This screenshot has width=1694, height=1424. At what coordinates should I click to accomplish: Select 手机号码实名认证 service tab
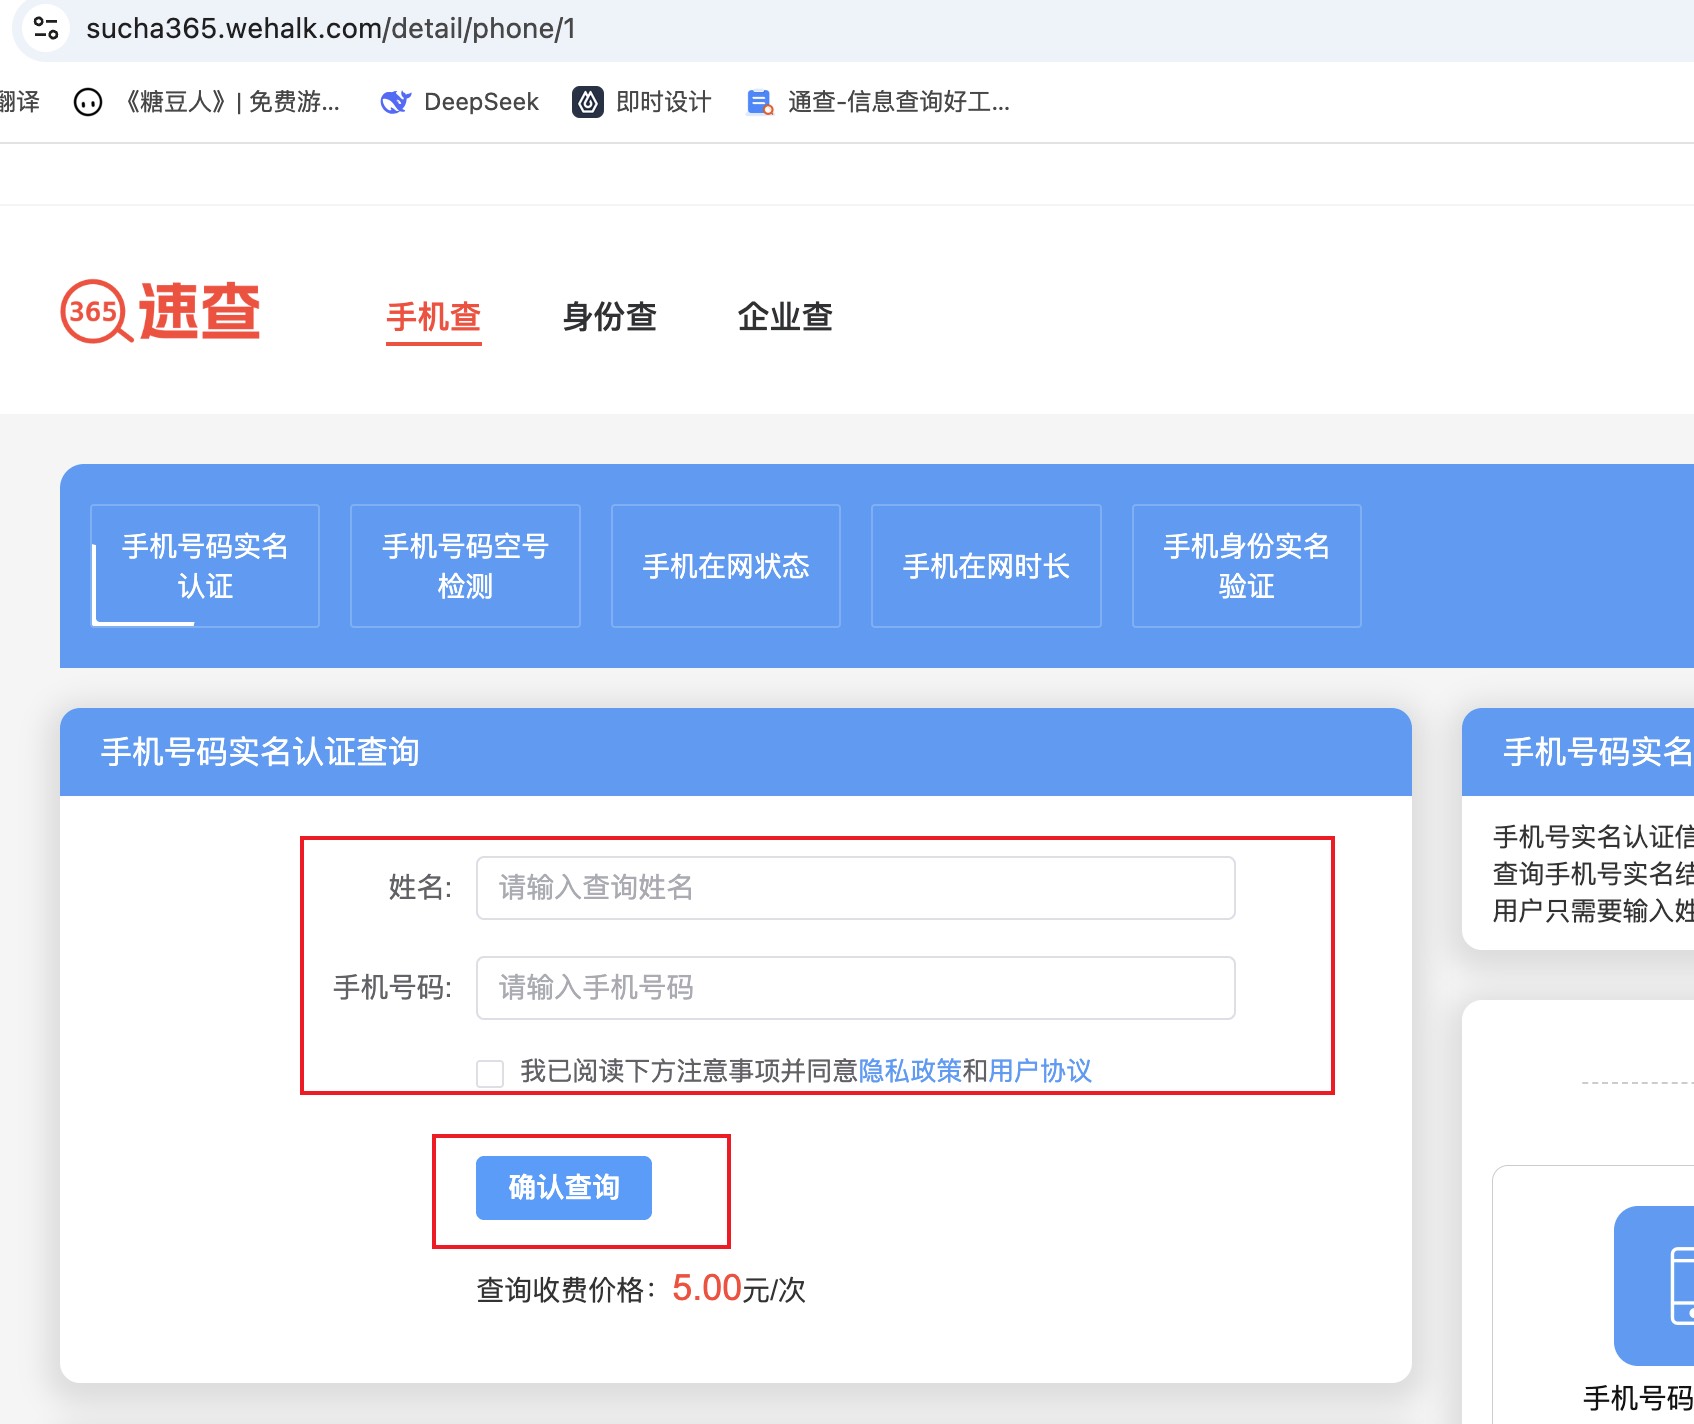point(205,566)
